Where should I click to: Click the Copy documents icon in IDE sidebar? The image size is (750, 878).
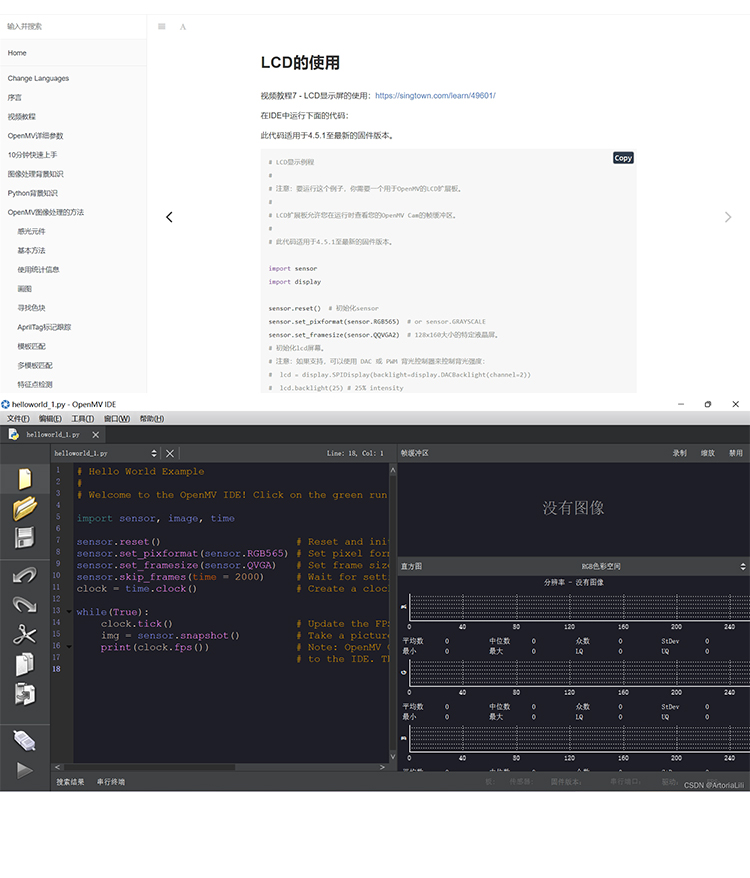pos(25,664)
